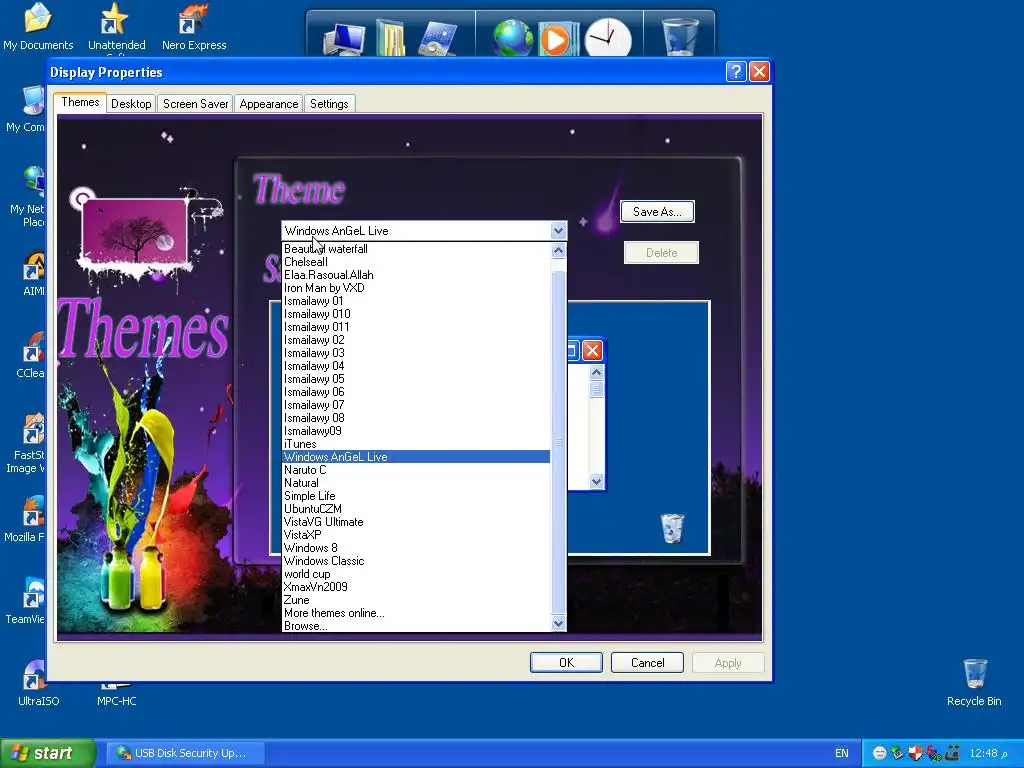Click the clock icon in the top dock
The height and width of the screenshot is (768, 1024).
pyautogui.click(x=607, y=38)
